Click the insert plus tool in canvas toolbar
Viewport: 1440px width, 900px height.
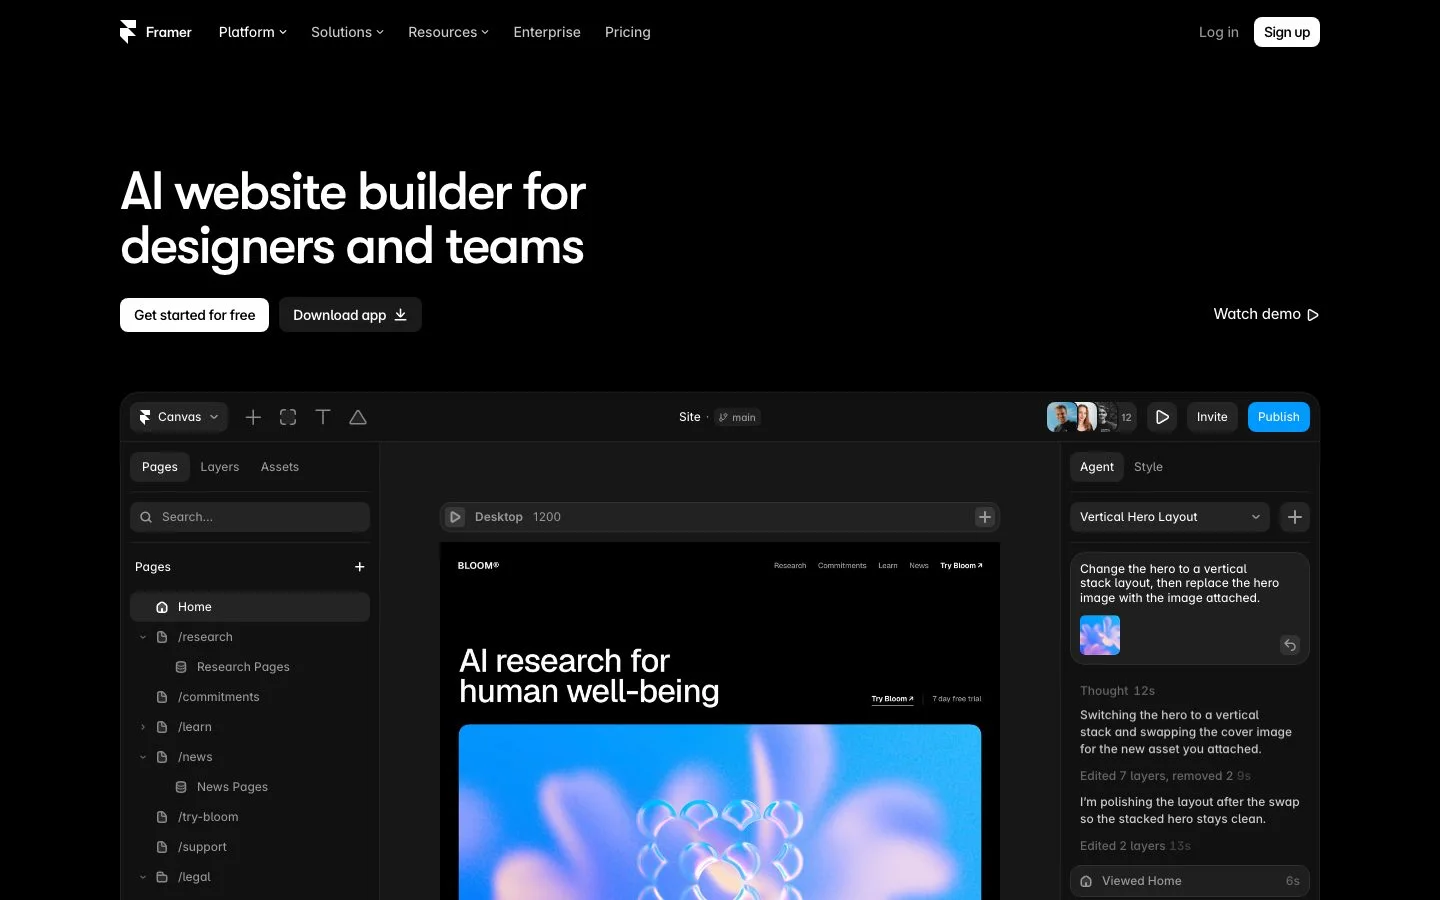[253, 417]
